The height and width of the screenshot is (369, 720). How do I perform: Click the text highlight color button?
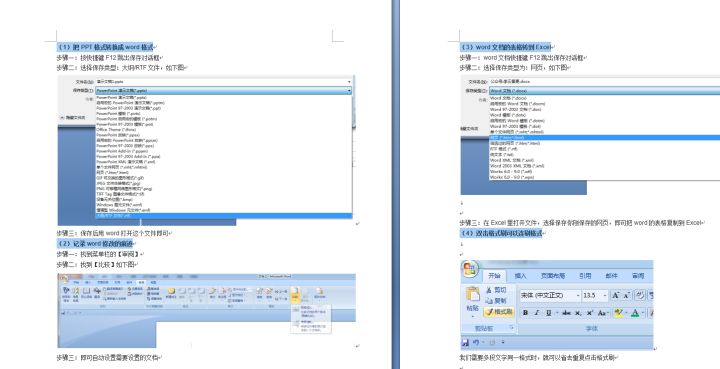click(x=618, y=313)
